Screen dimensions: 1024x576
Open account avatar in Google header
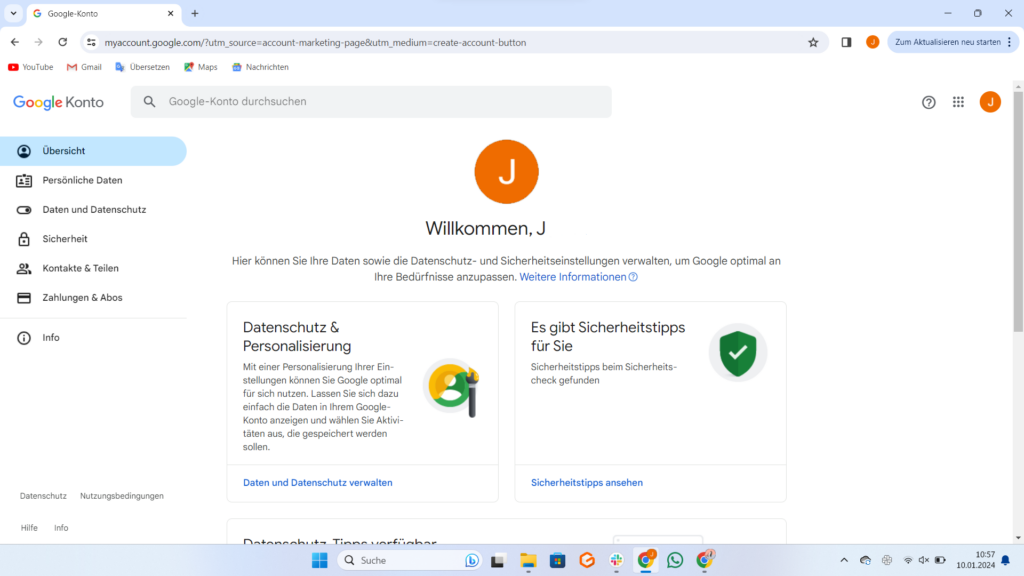coord(989,102)
